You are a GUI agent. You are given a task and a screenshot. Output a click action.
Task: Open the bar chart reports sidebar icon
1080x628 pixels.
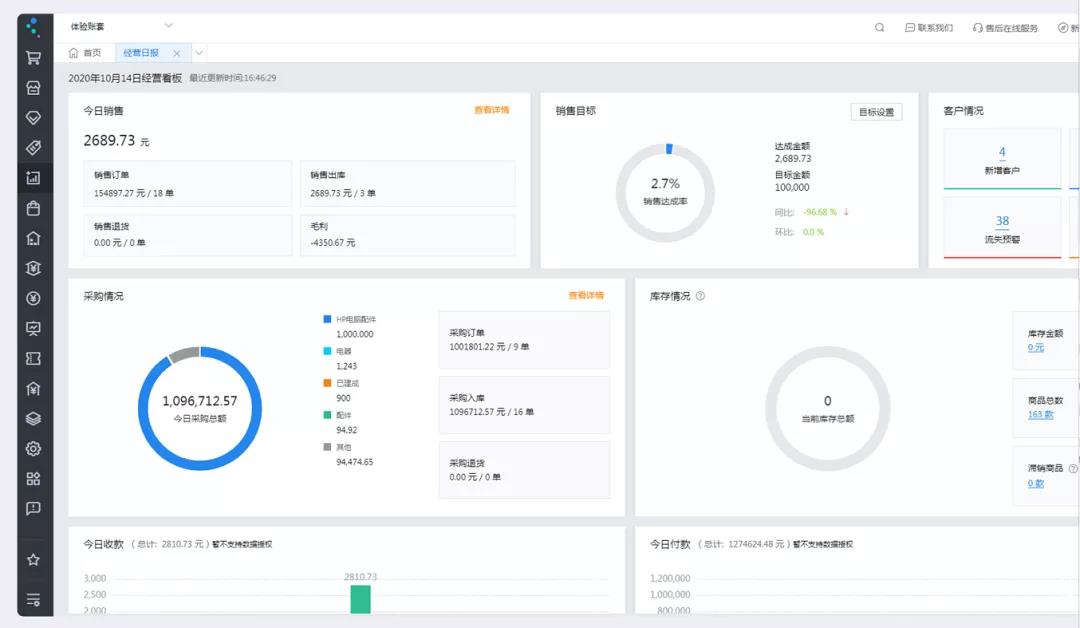pos(33,178)
